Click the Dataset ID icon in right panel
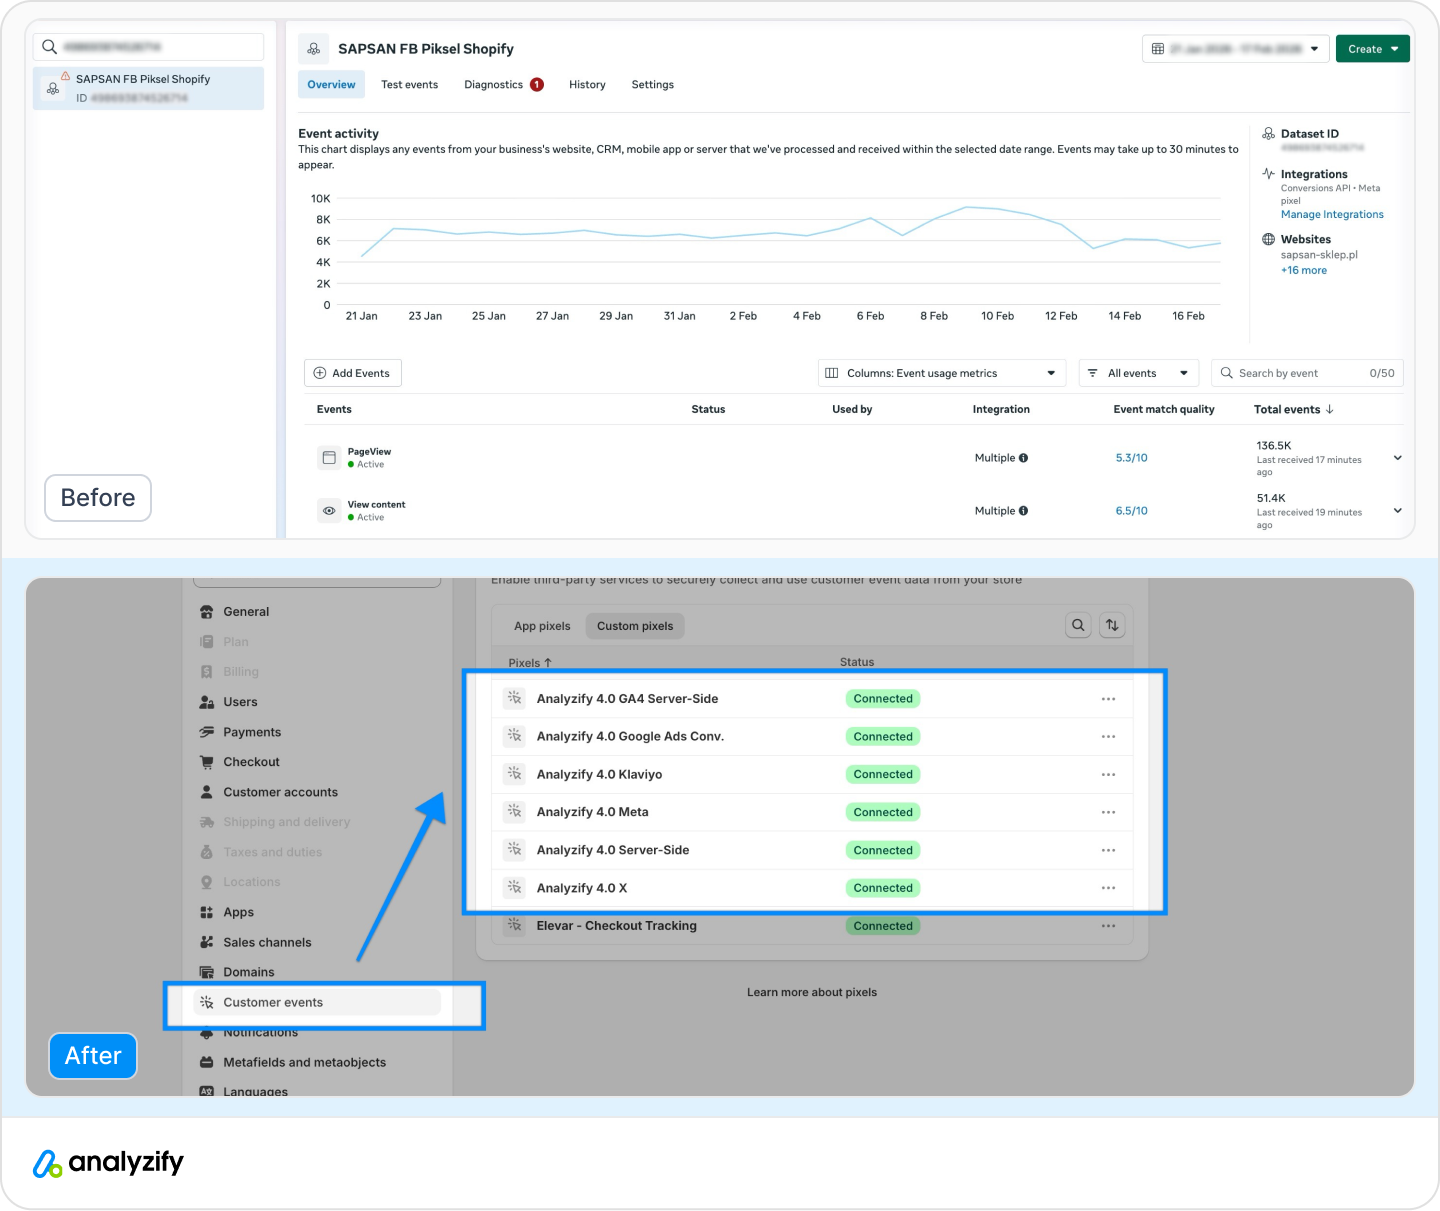1440x1211 pixels. tap(1268, 134)
